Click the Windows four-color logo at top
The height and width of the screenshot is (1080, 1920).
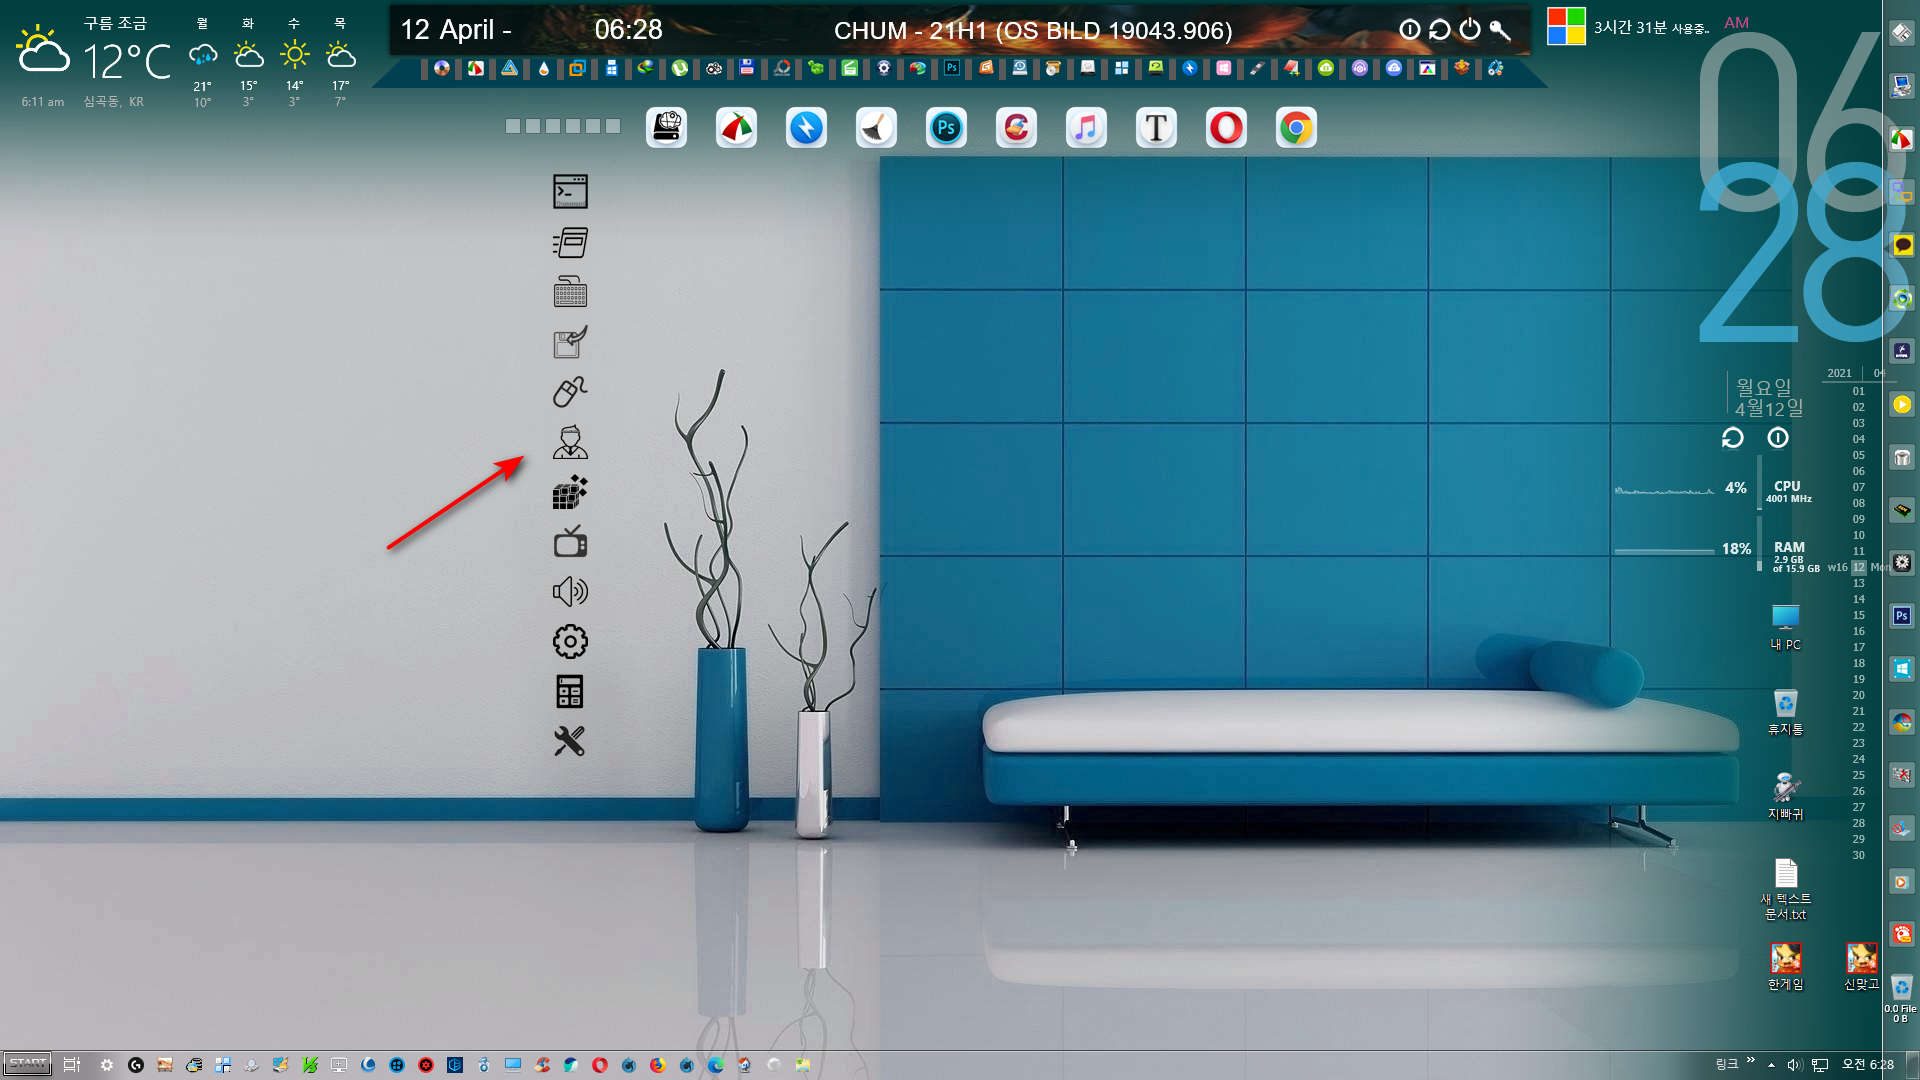1566,26
